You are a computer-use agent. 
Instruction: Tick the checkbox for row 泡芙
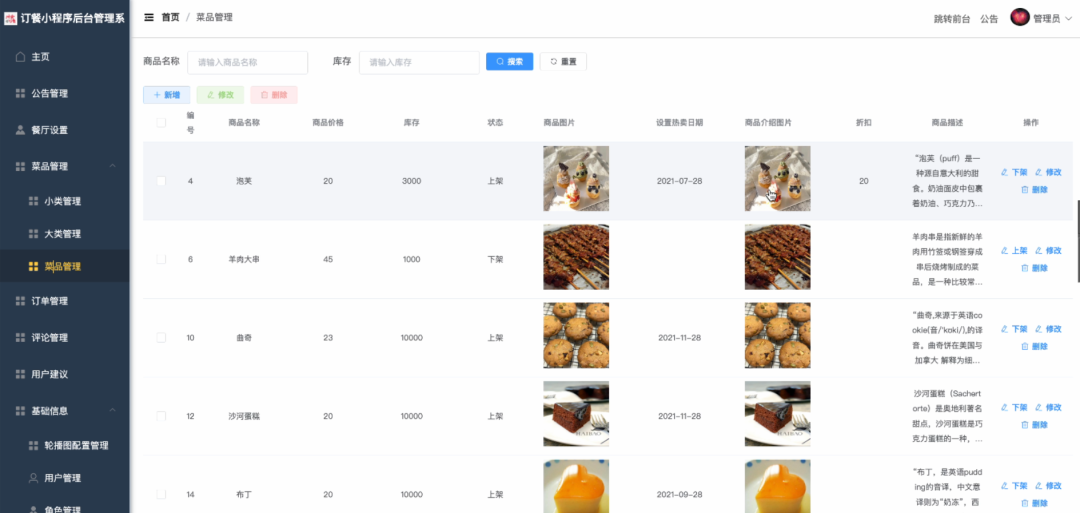161,181
